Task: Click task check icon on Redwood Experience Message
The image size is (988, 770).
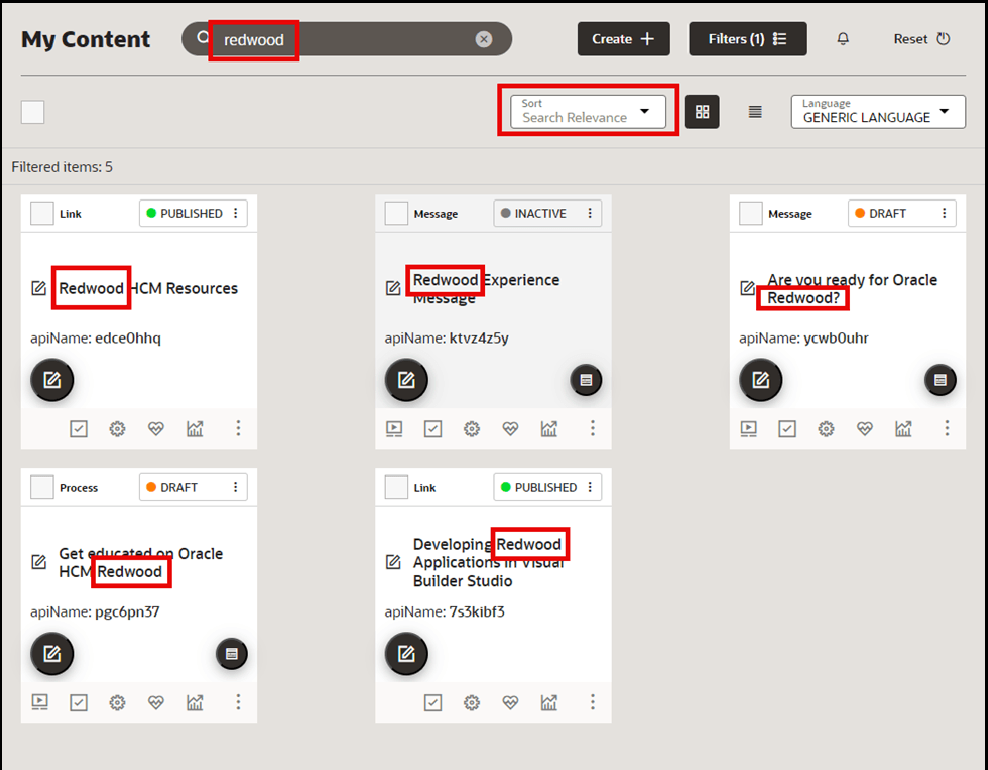Action: (x=433, y=429)
